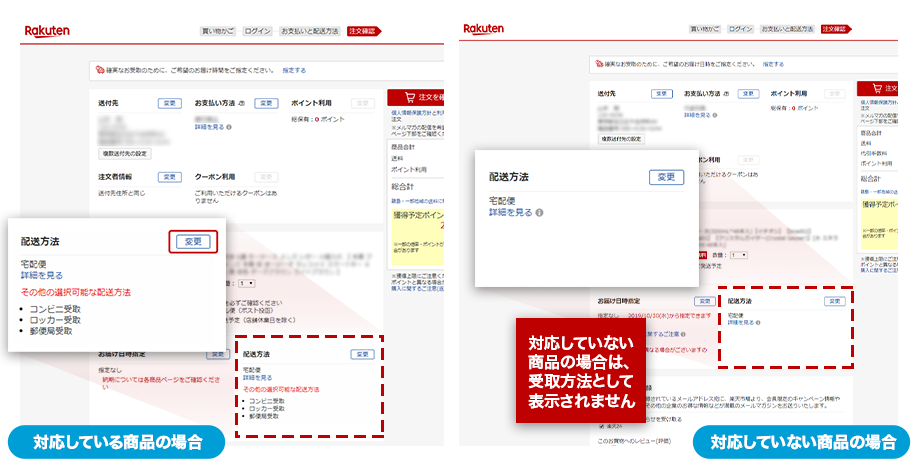Click 複数送付先の設定 button in the left screenshot
Image resolution: width=918 pixels, height=466 pixels.
click(x=125, y=153)
